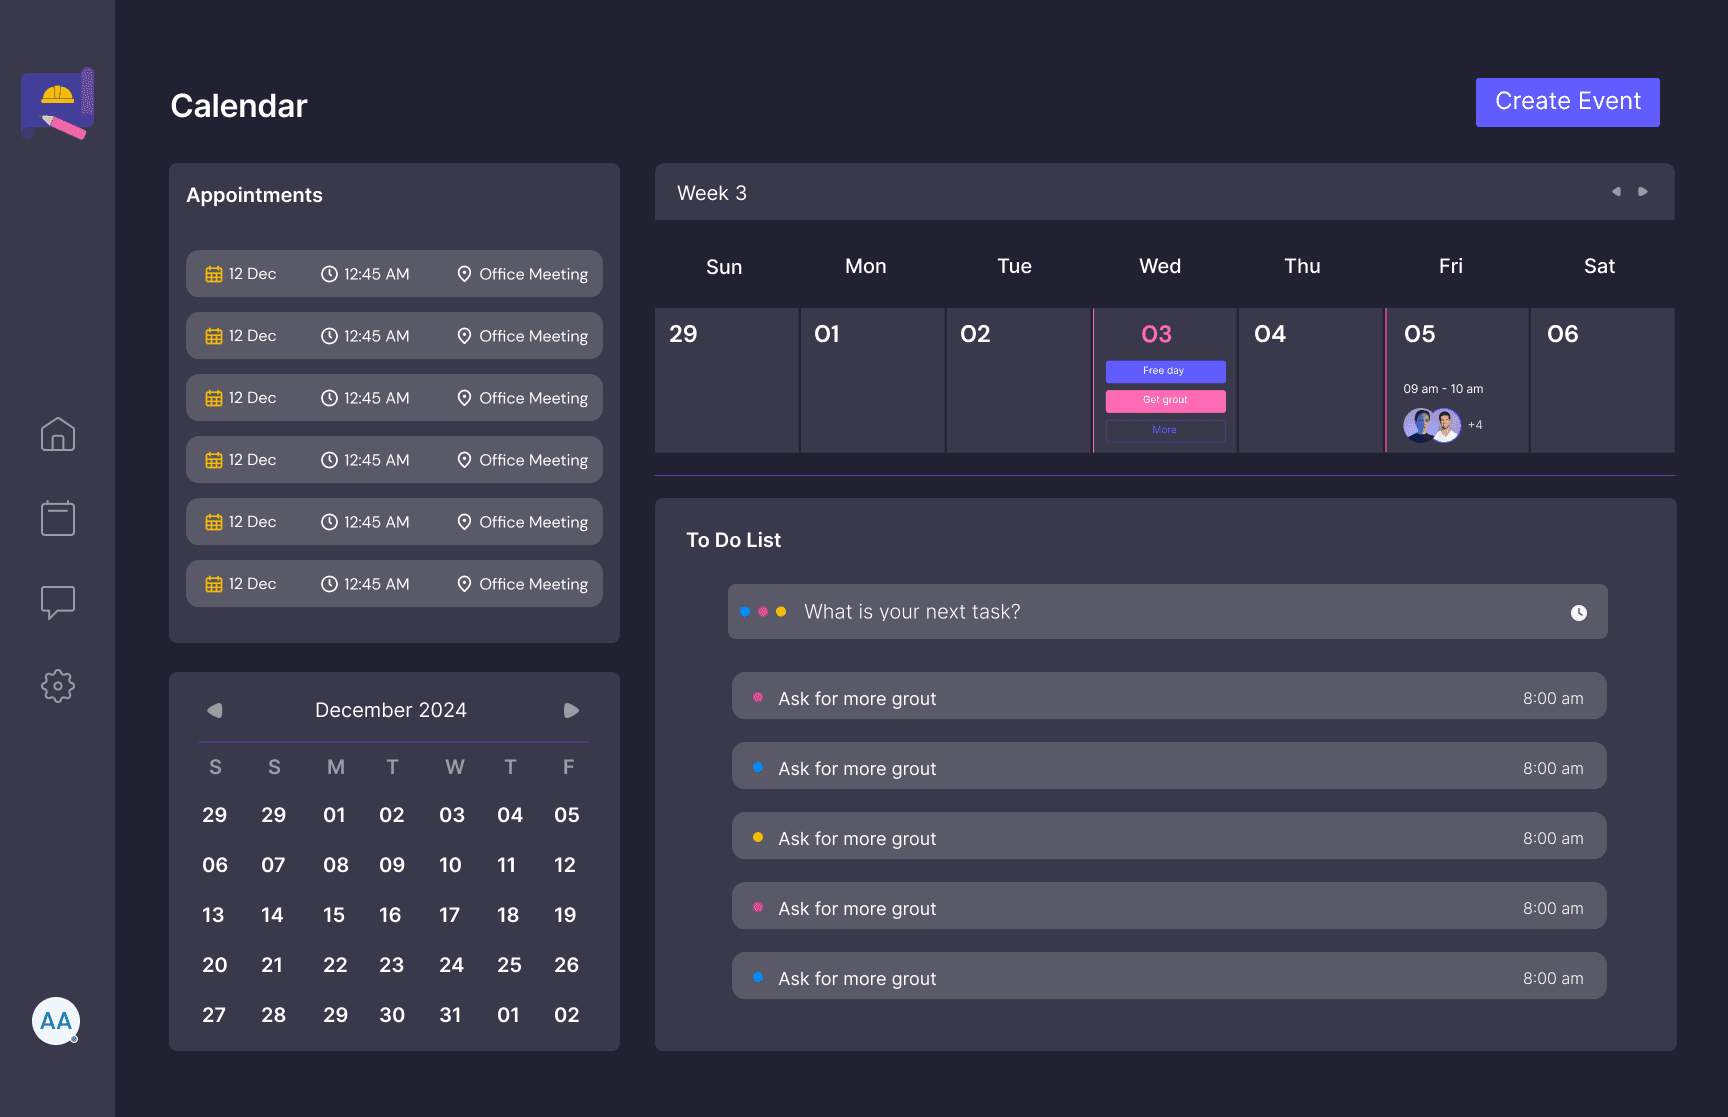Click the app logo with hard hat
1728x1117 pixels.
(x=57, y=104)
